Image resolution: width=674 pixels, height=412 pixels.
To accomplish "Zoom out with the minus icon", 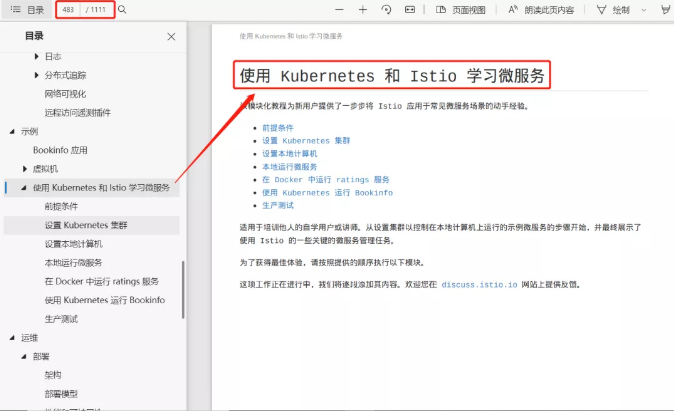I will click(x=340, y=9).
